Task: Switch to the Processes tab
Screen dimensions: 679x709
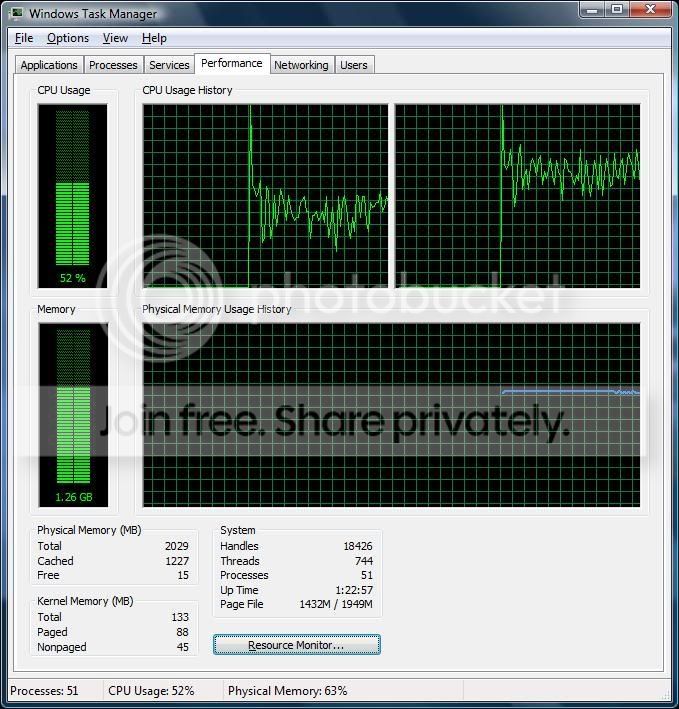Action: point(113,65)
